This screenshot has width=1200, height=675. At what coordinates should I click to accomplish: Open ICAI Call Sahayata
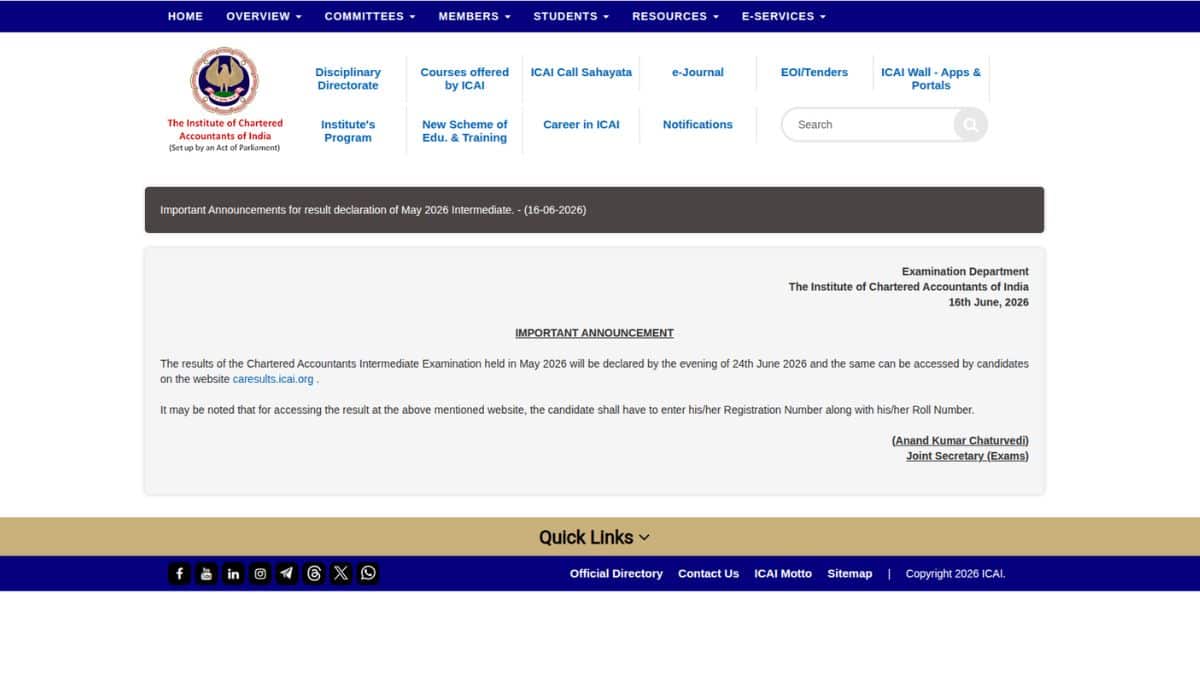[x=581, y=72]
